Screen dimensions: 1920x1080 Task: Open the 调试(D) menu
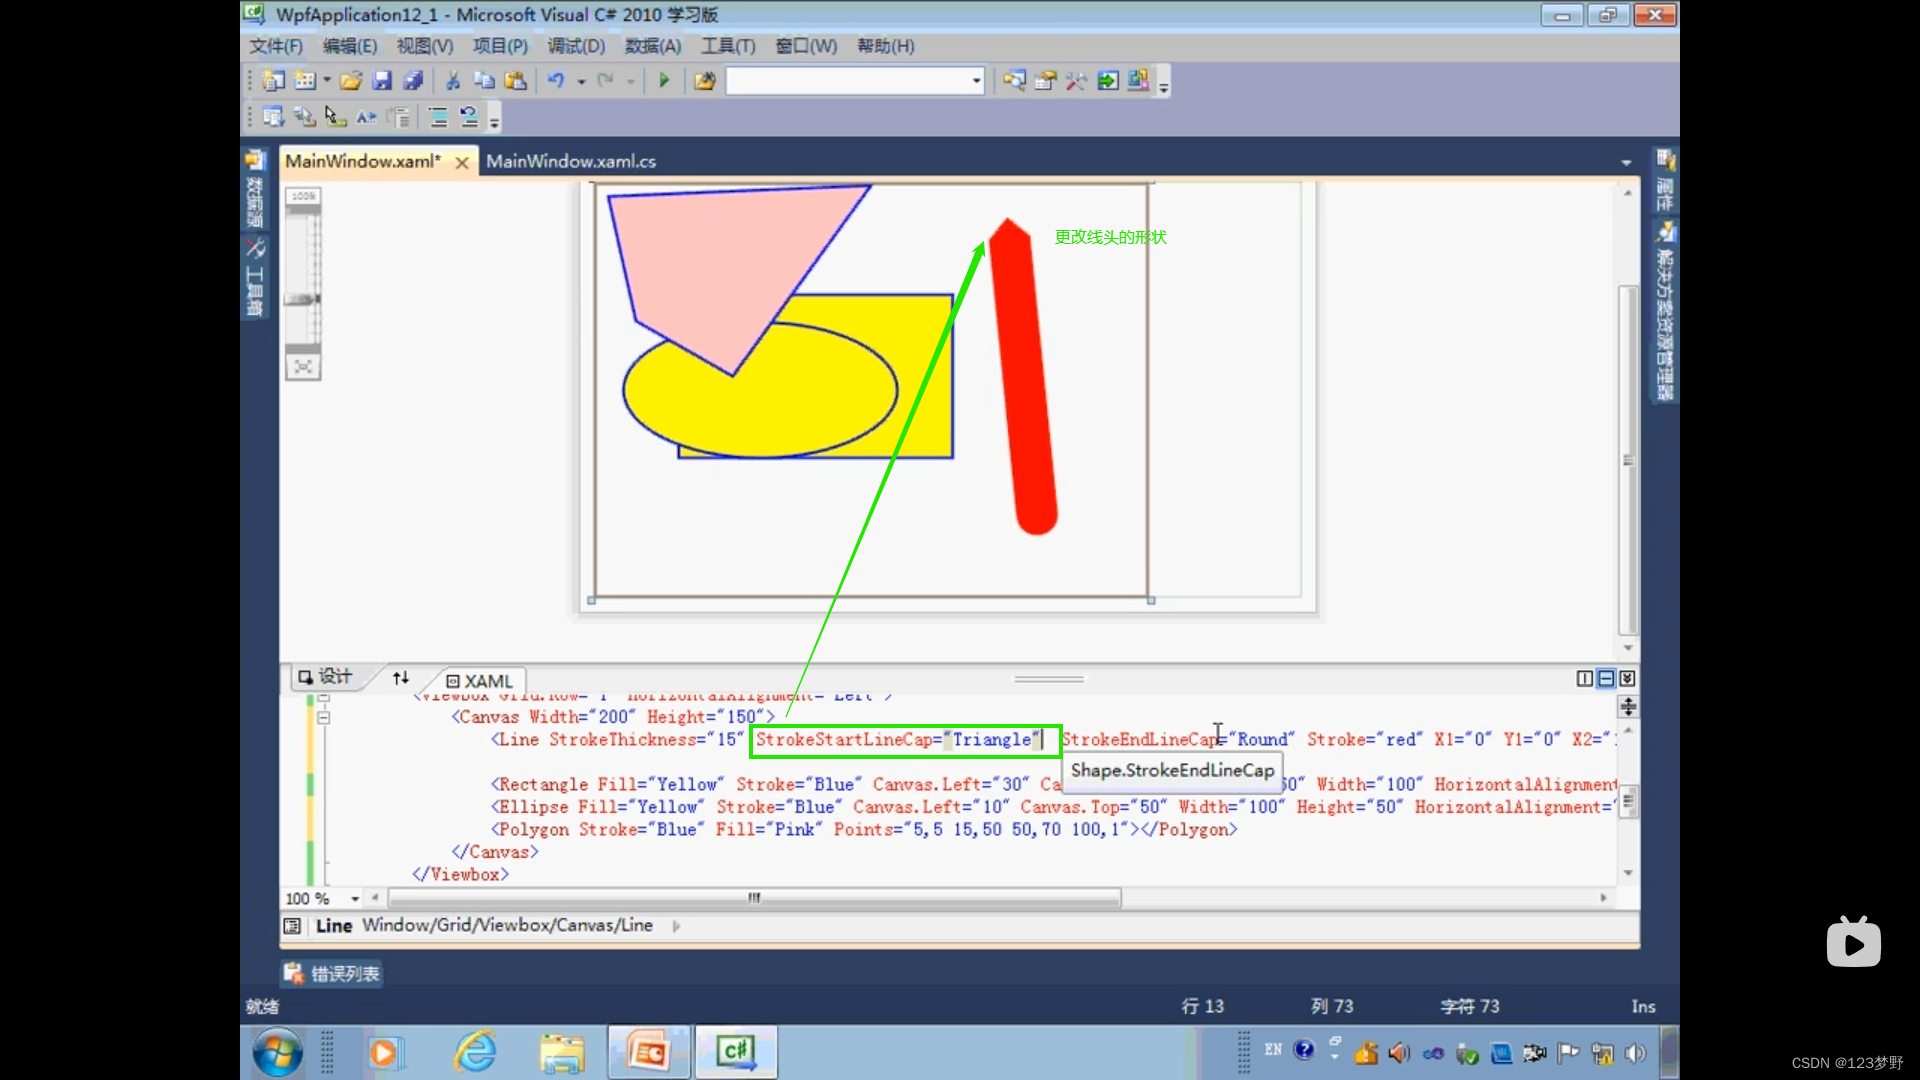(x=576, y=46)
